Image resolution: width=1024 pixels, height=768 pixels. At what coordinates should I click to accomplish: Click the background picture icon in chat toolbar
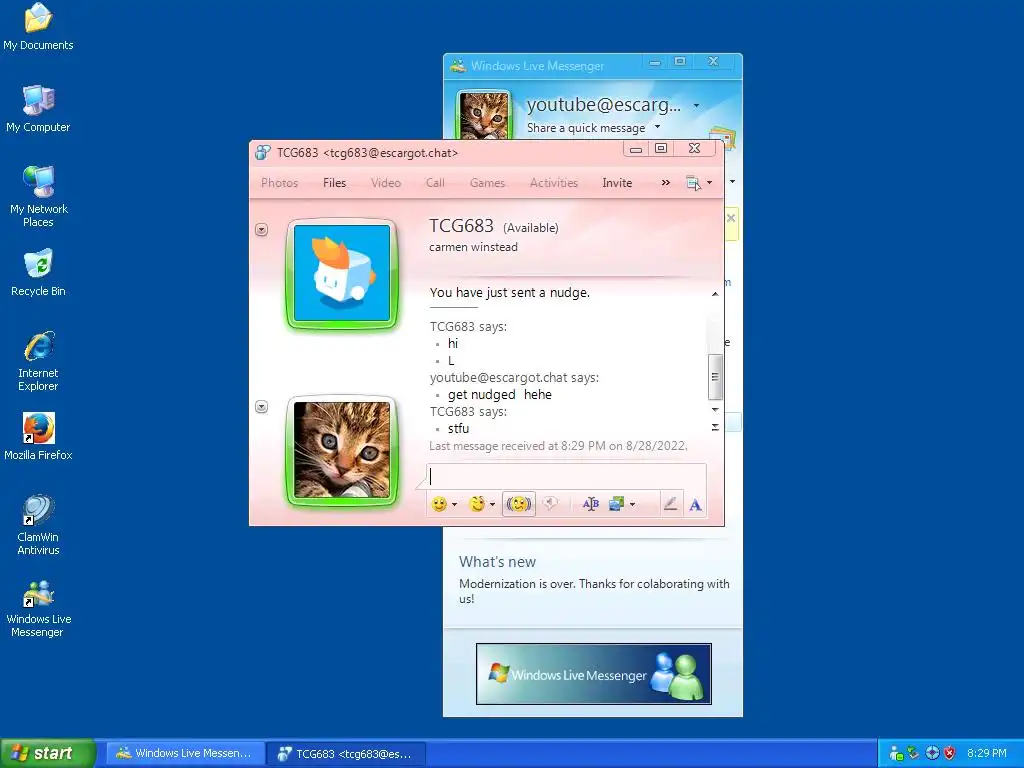pyautogui.click(x=616, y=504)
